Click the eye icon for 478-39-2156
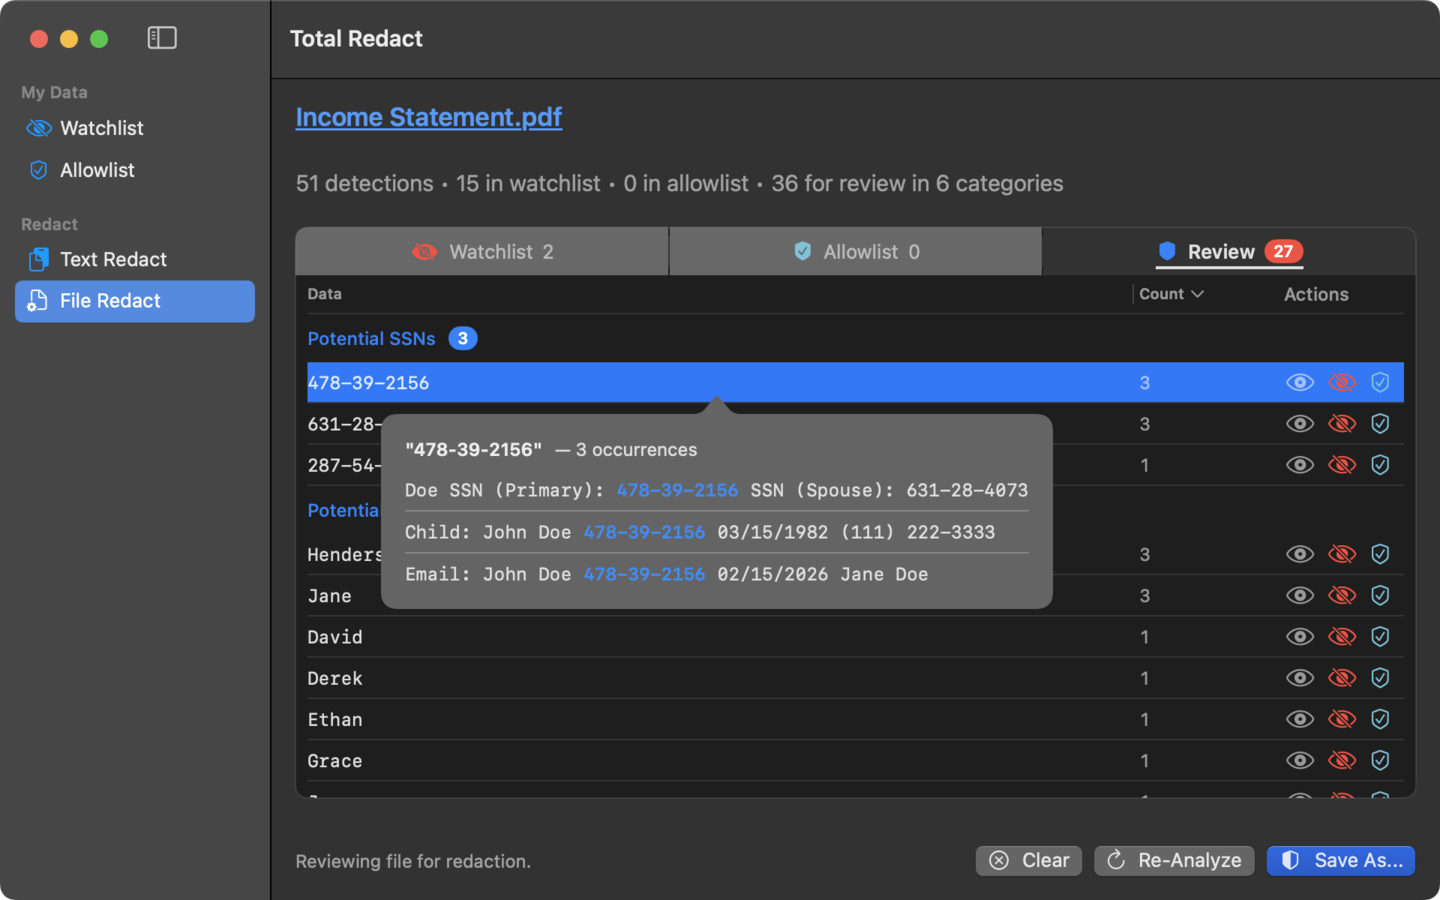This screenshot has width=1440, height=900. point(1300,383)
